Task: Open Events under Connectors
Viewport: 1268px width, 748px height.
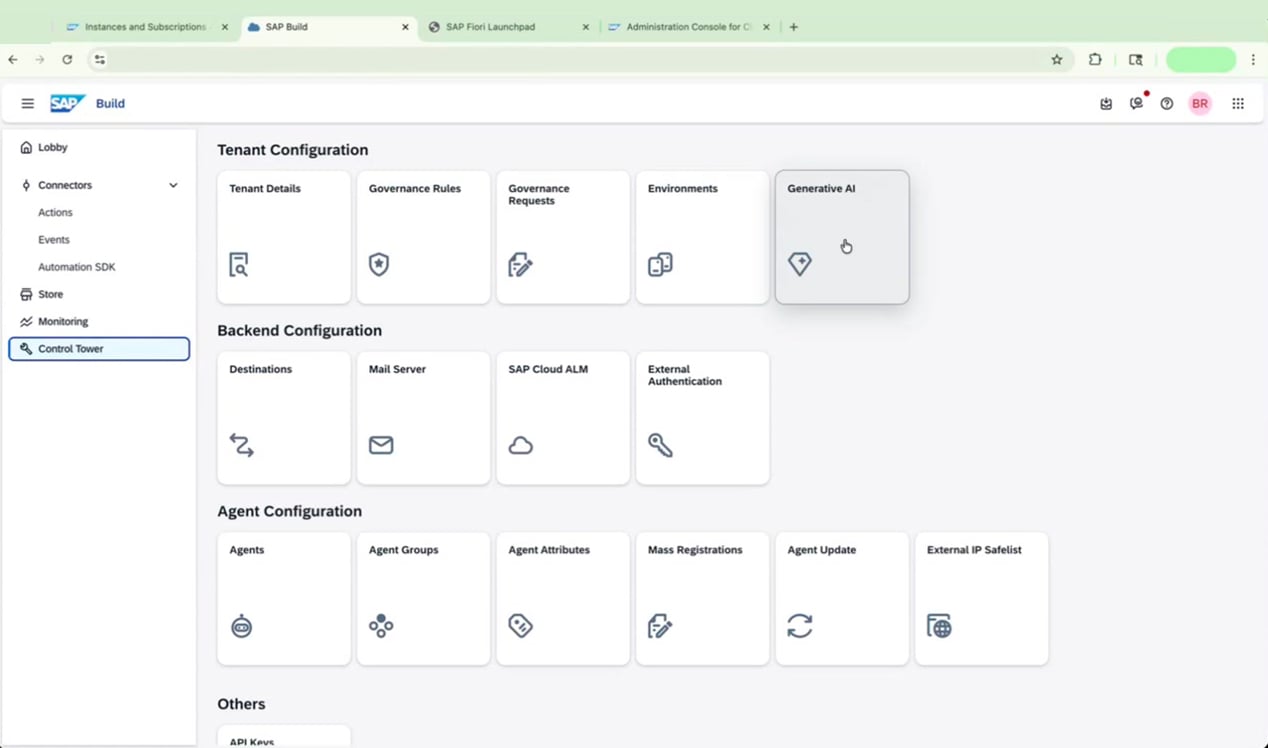Action: click(54, 240)
